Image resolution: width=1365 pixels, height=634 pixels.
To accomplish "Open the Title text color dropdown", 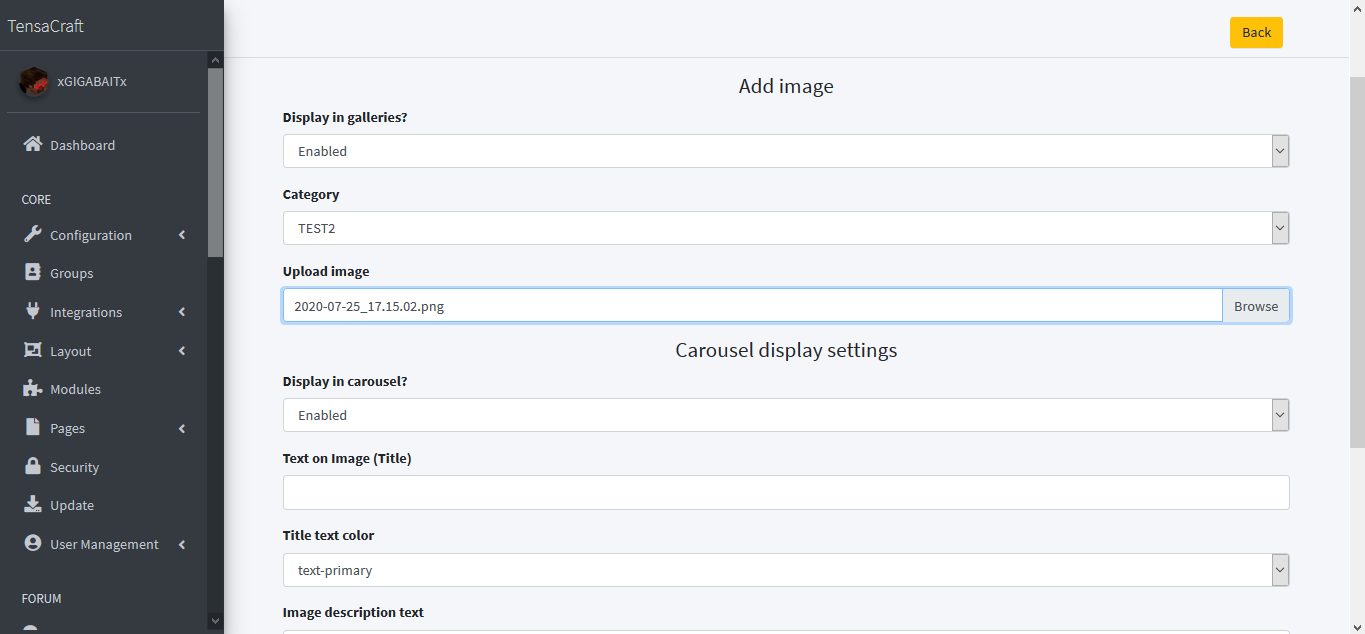I will [x=785, y=570].
